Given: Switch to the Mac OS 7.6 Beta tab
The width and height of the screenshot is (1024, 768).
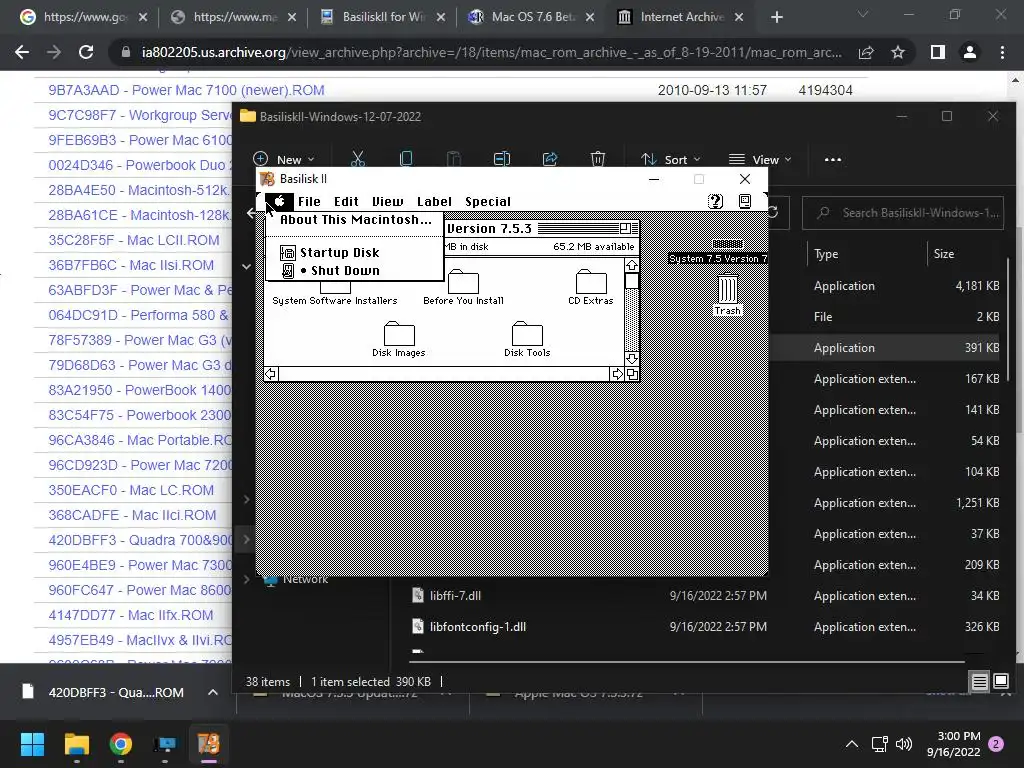Looking at the screenshot, I should coord(532,17).
